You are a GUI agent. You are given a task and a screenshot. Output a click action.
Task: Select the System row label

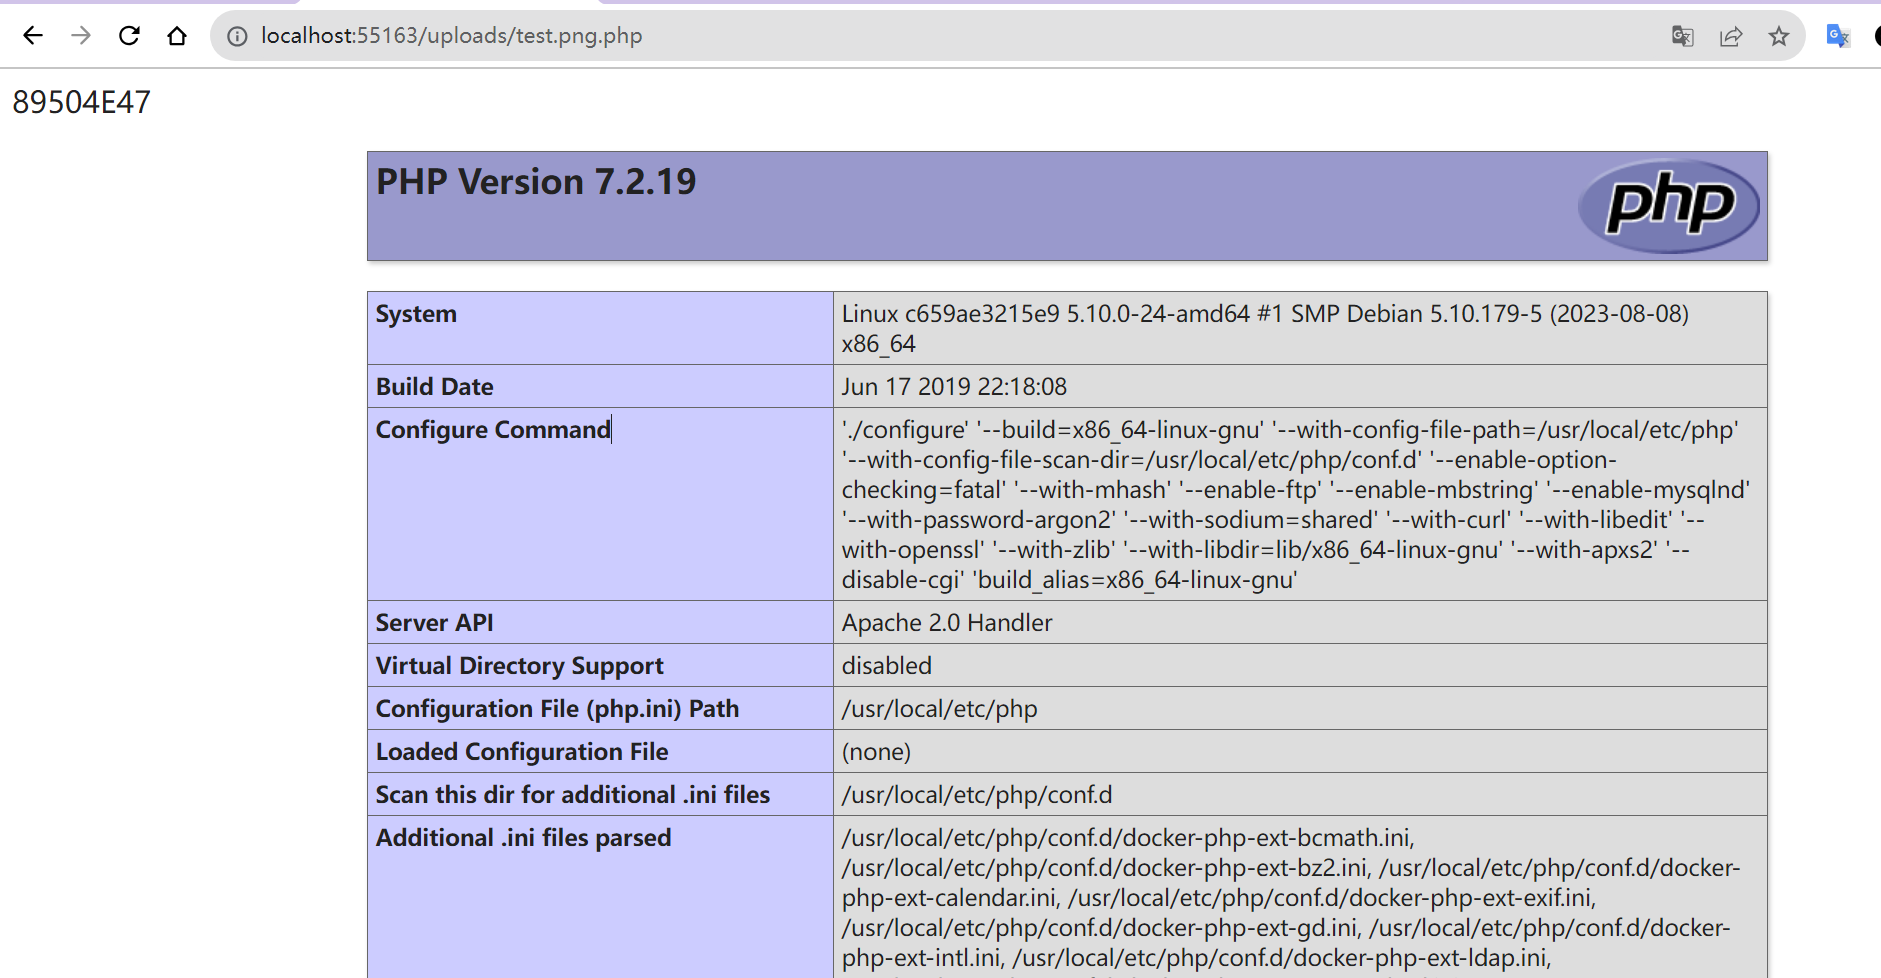tap(416, 314)
